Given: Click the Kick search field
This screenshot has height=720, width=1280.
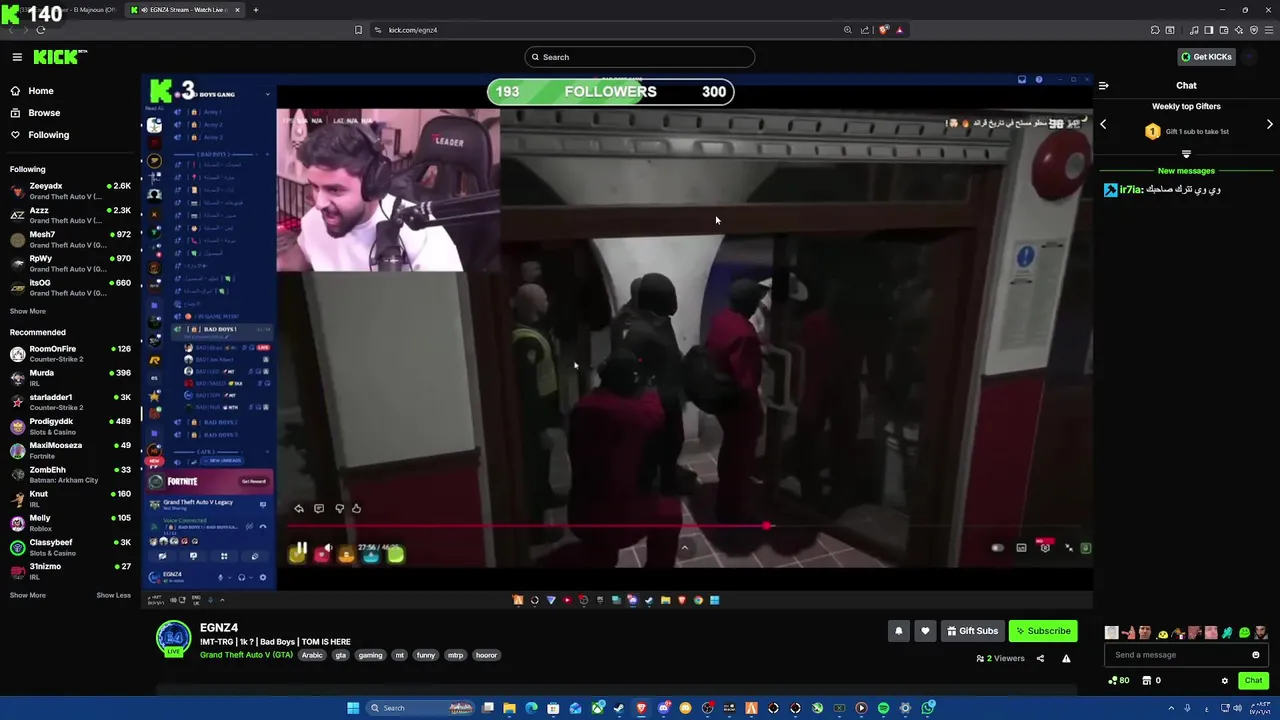Looking at the screenshot, I should pos(640,57).
